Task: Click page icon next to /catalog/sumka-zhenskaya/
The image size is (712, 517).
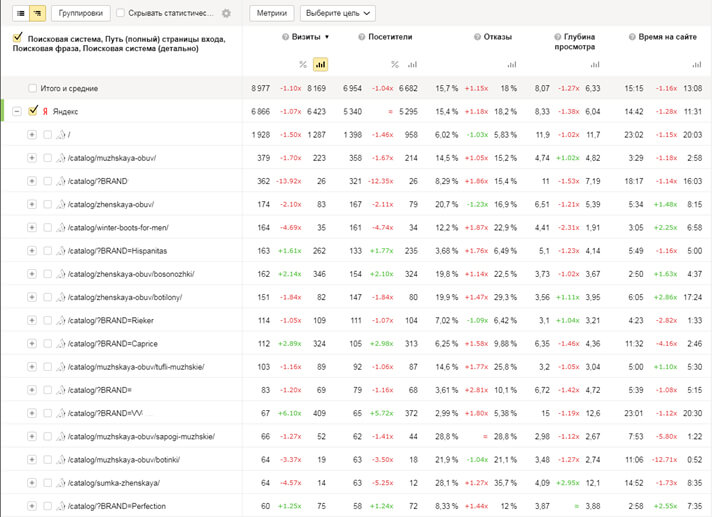Action: pos(61,483)
